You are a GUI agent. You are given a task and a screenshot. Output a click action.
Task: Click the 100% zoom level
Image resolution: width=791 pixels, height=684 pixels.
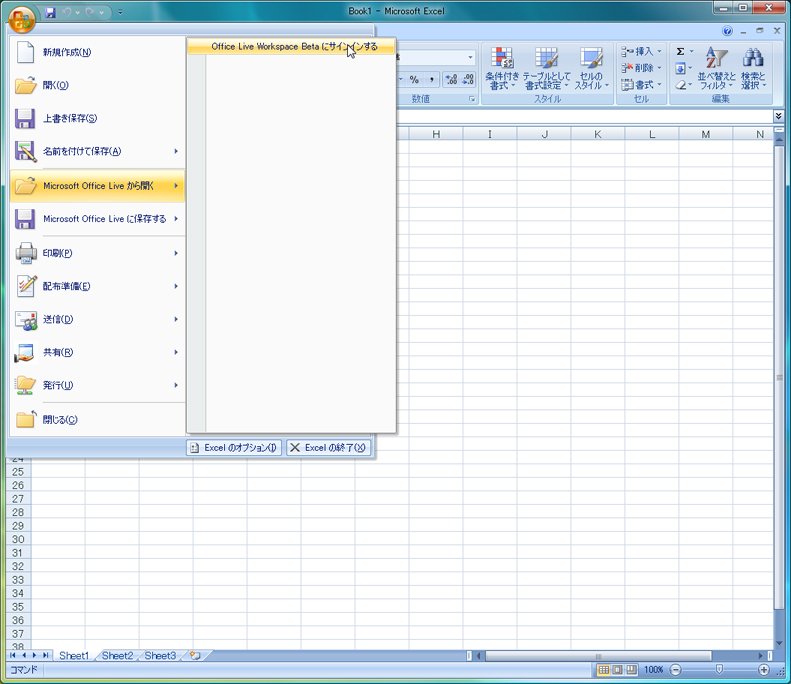click(653, 670)
